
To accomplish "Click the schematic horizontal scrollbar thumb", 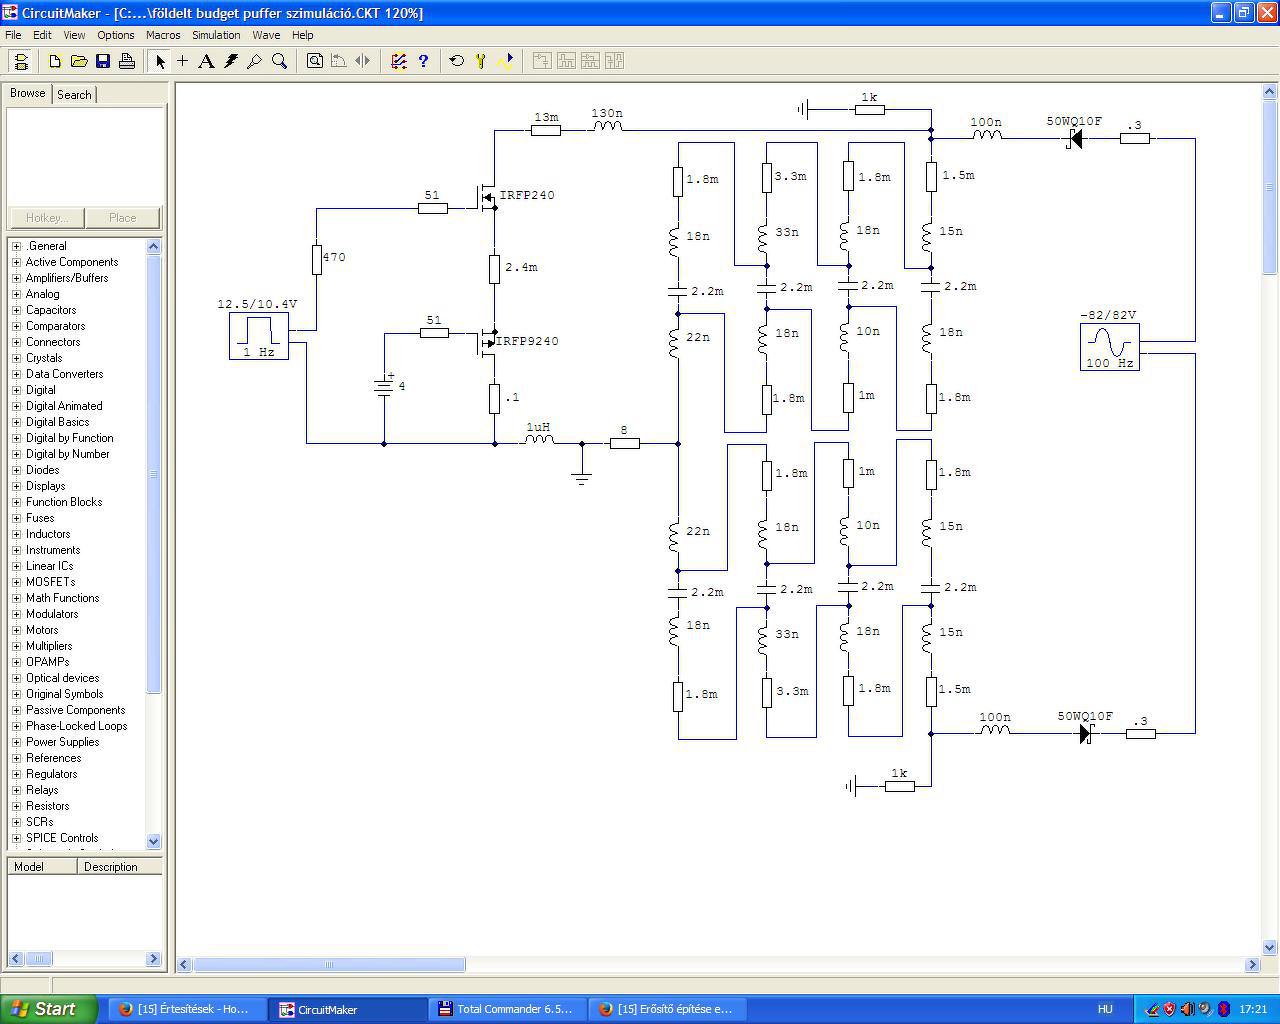I will 329,965.
